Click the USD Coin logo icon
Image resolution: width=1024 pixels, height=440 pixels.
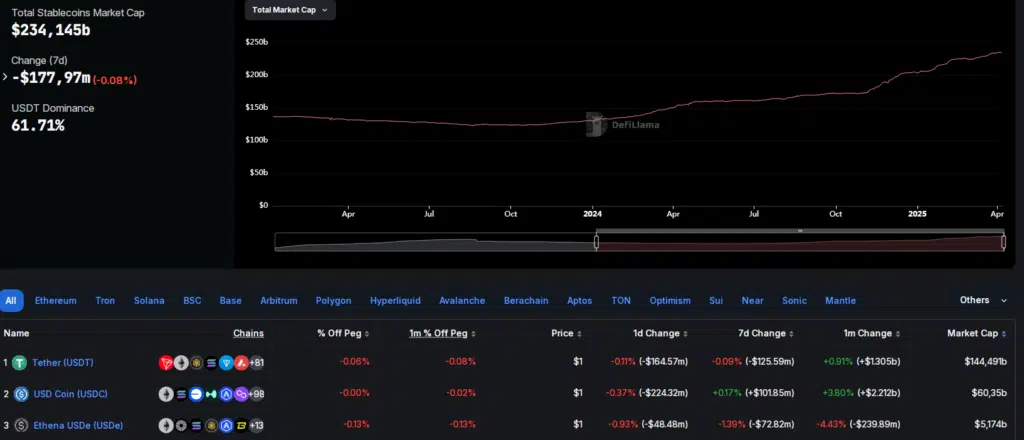click(x=21, y=394)
